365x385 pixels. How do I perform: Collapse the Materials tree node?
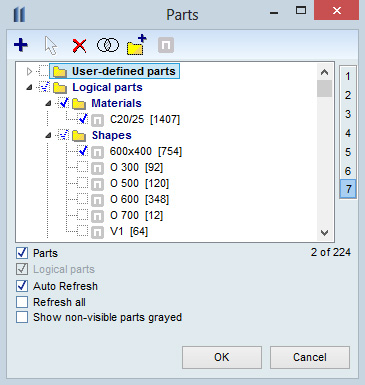pos(49,103)
